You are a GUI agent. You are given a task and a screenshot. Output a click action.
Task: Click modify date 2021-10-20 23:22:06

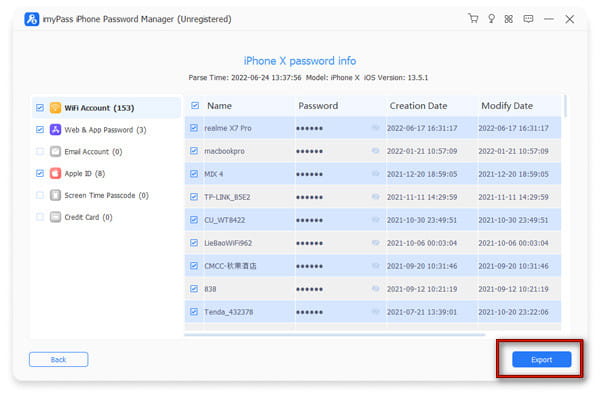click(513, 312)
